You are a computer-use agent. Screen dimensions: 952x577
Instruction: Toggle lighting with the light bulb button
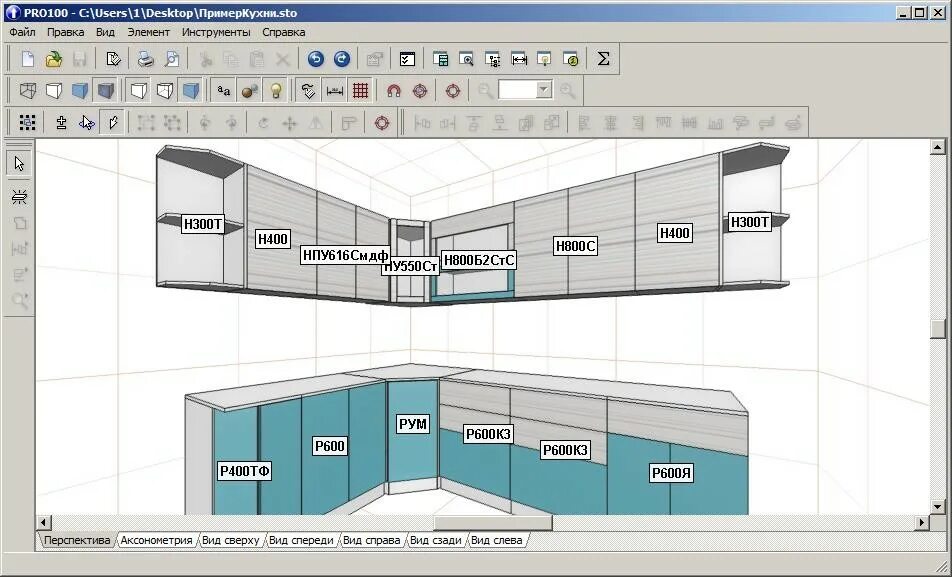[276, 91]
